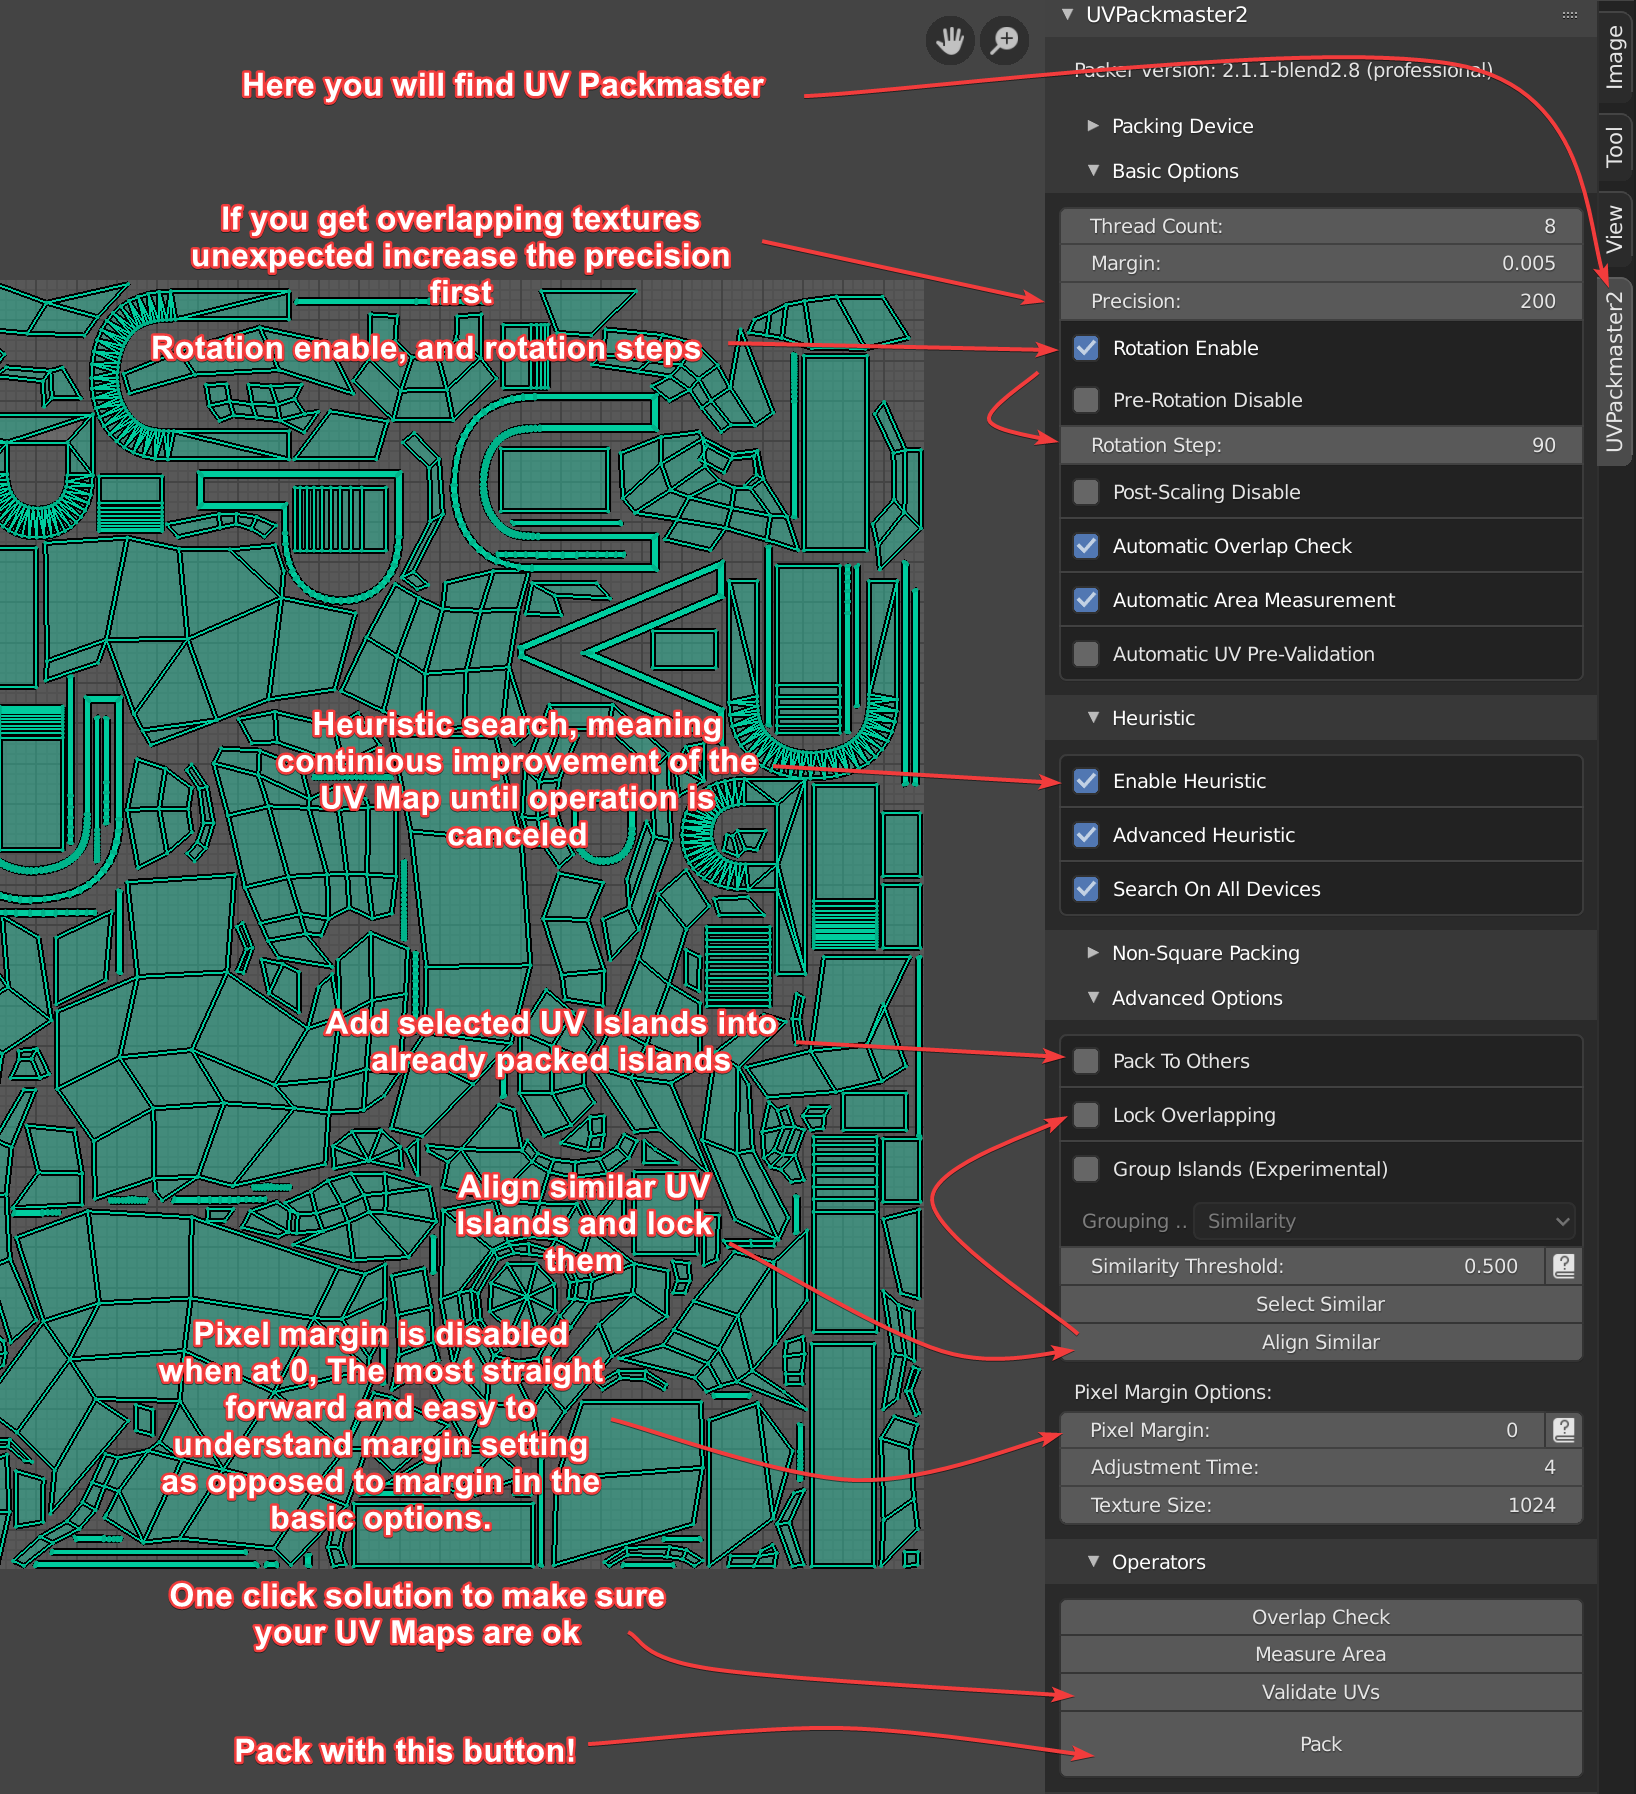The width and height of the screenshot is (1636, 1794).
Task: Enable Automatic UV Pre-Validation
Action: 1086,654
